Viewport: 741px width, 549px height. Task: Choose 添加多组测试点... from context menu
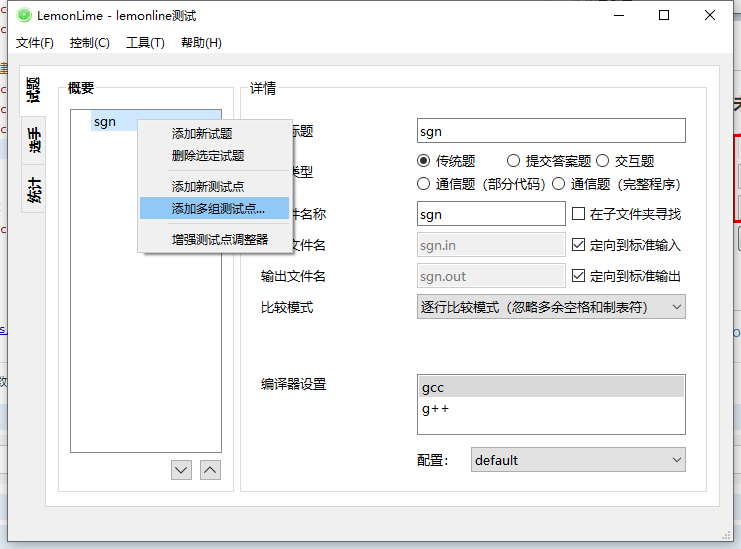[214, 208]
